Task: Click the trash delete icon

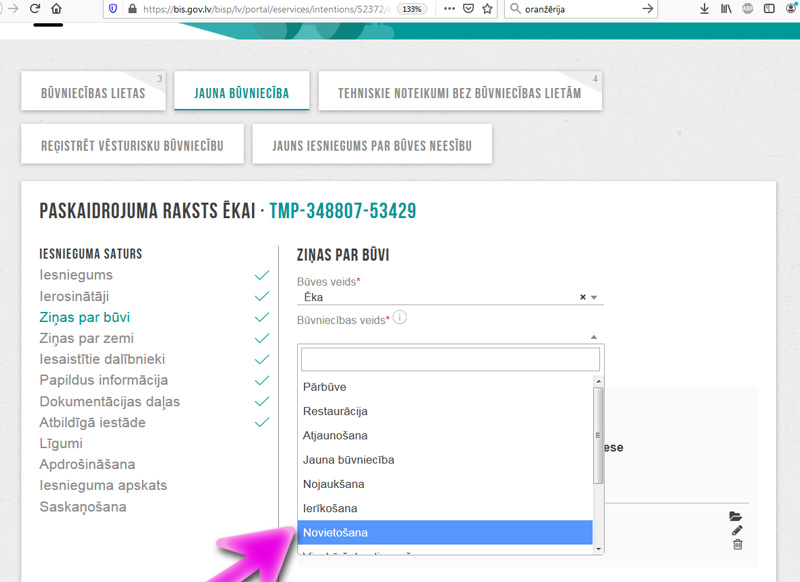Action: [737, 544]
